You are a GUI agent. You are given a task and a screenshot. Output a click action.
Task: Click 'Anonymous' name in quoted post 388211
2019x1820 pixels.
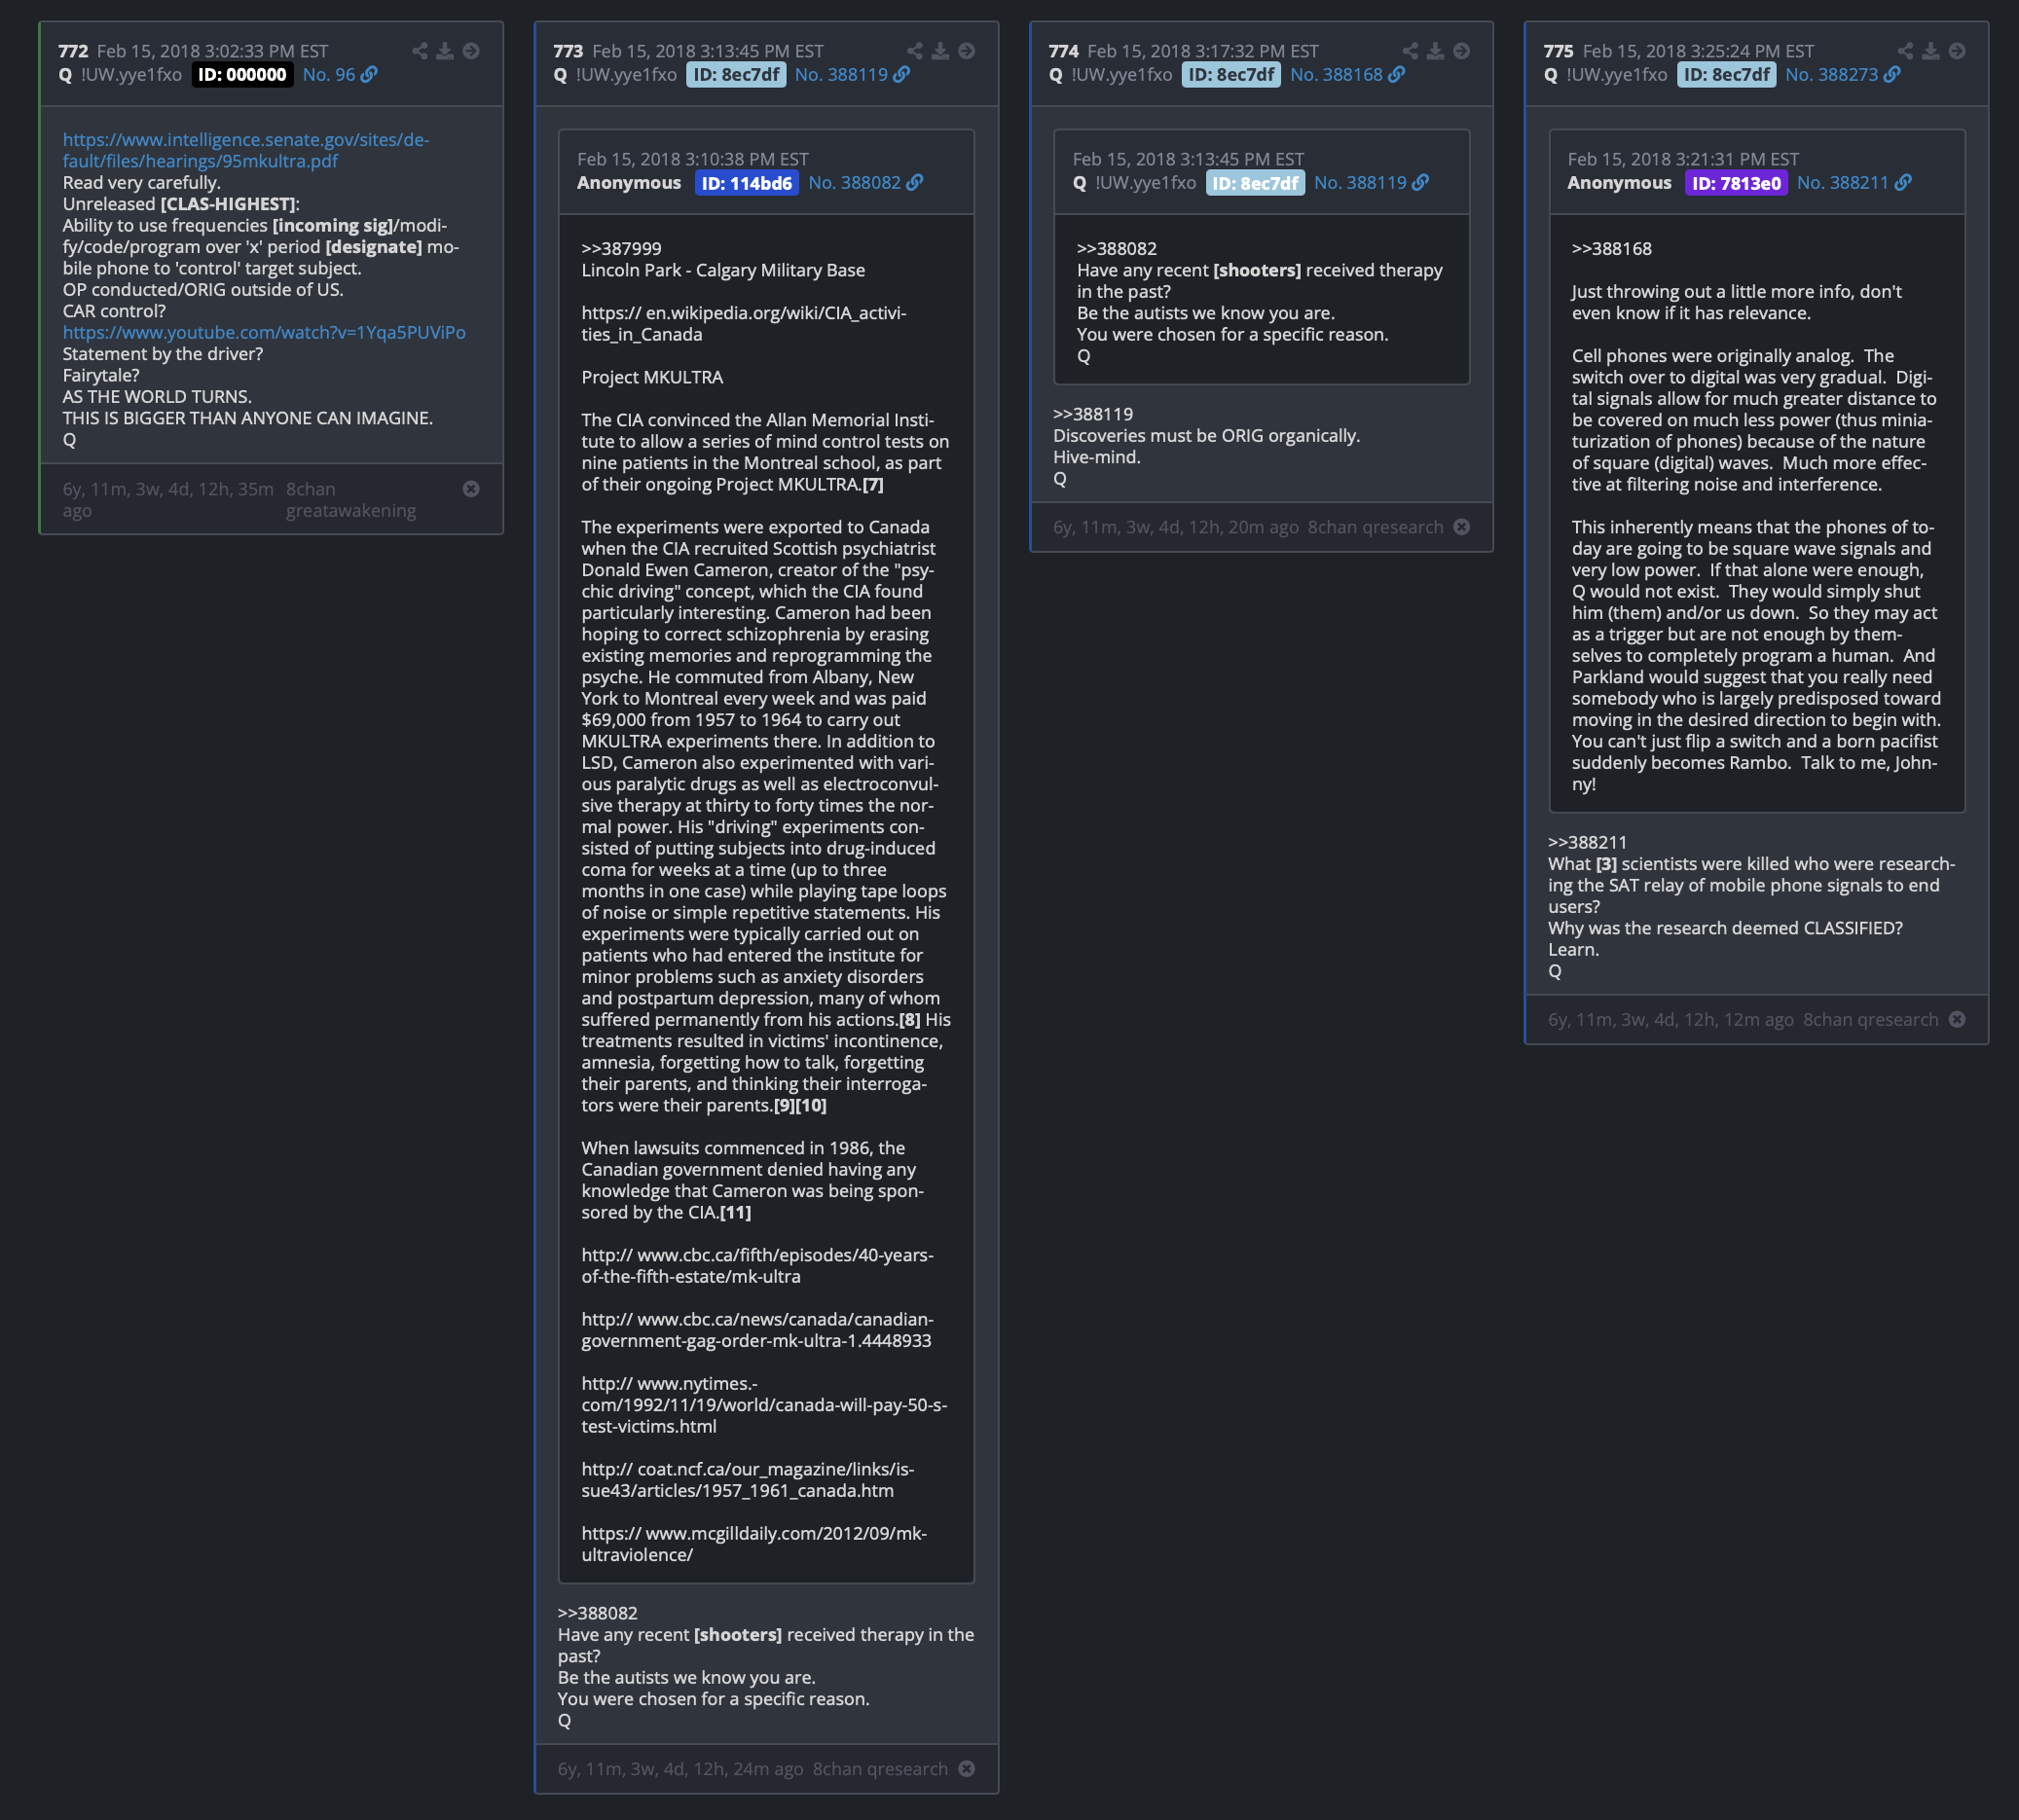1619,183
